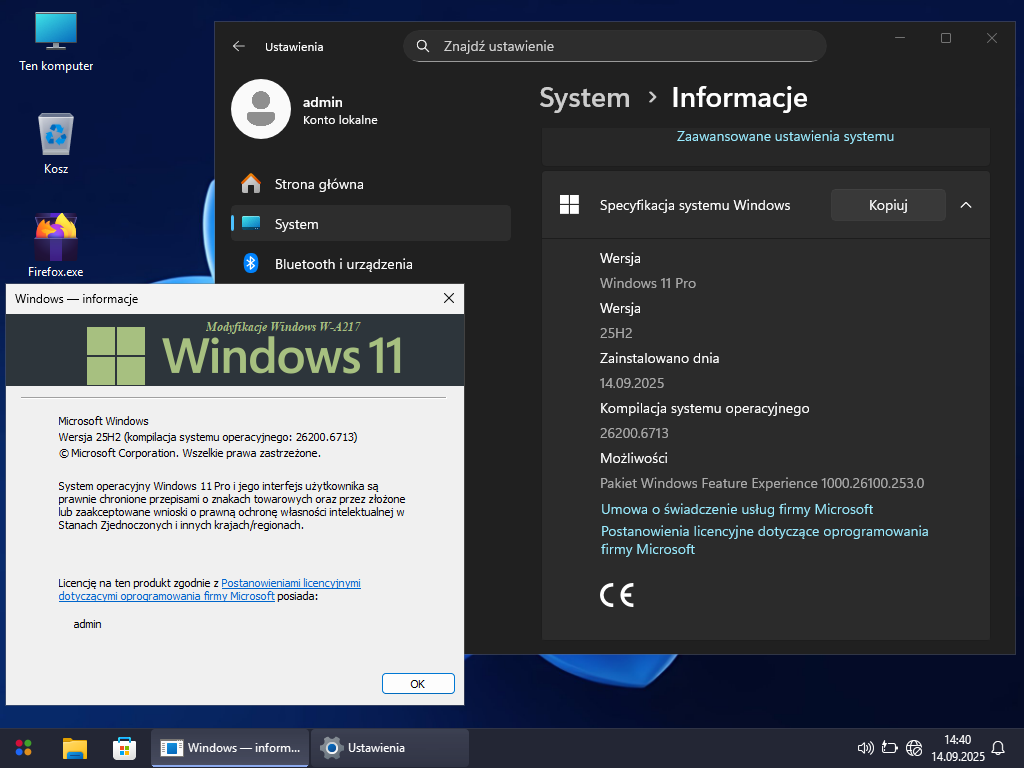Open Zaawansowane ustawienia systemu link
Viewport: 1024px width, 768px height.
785,136
